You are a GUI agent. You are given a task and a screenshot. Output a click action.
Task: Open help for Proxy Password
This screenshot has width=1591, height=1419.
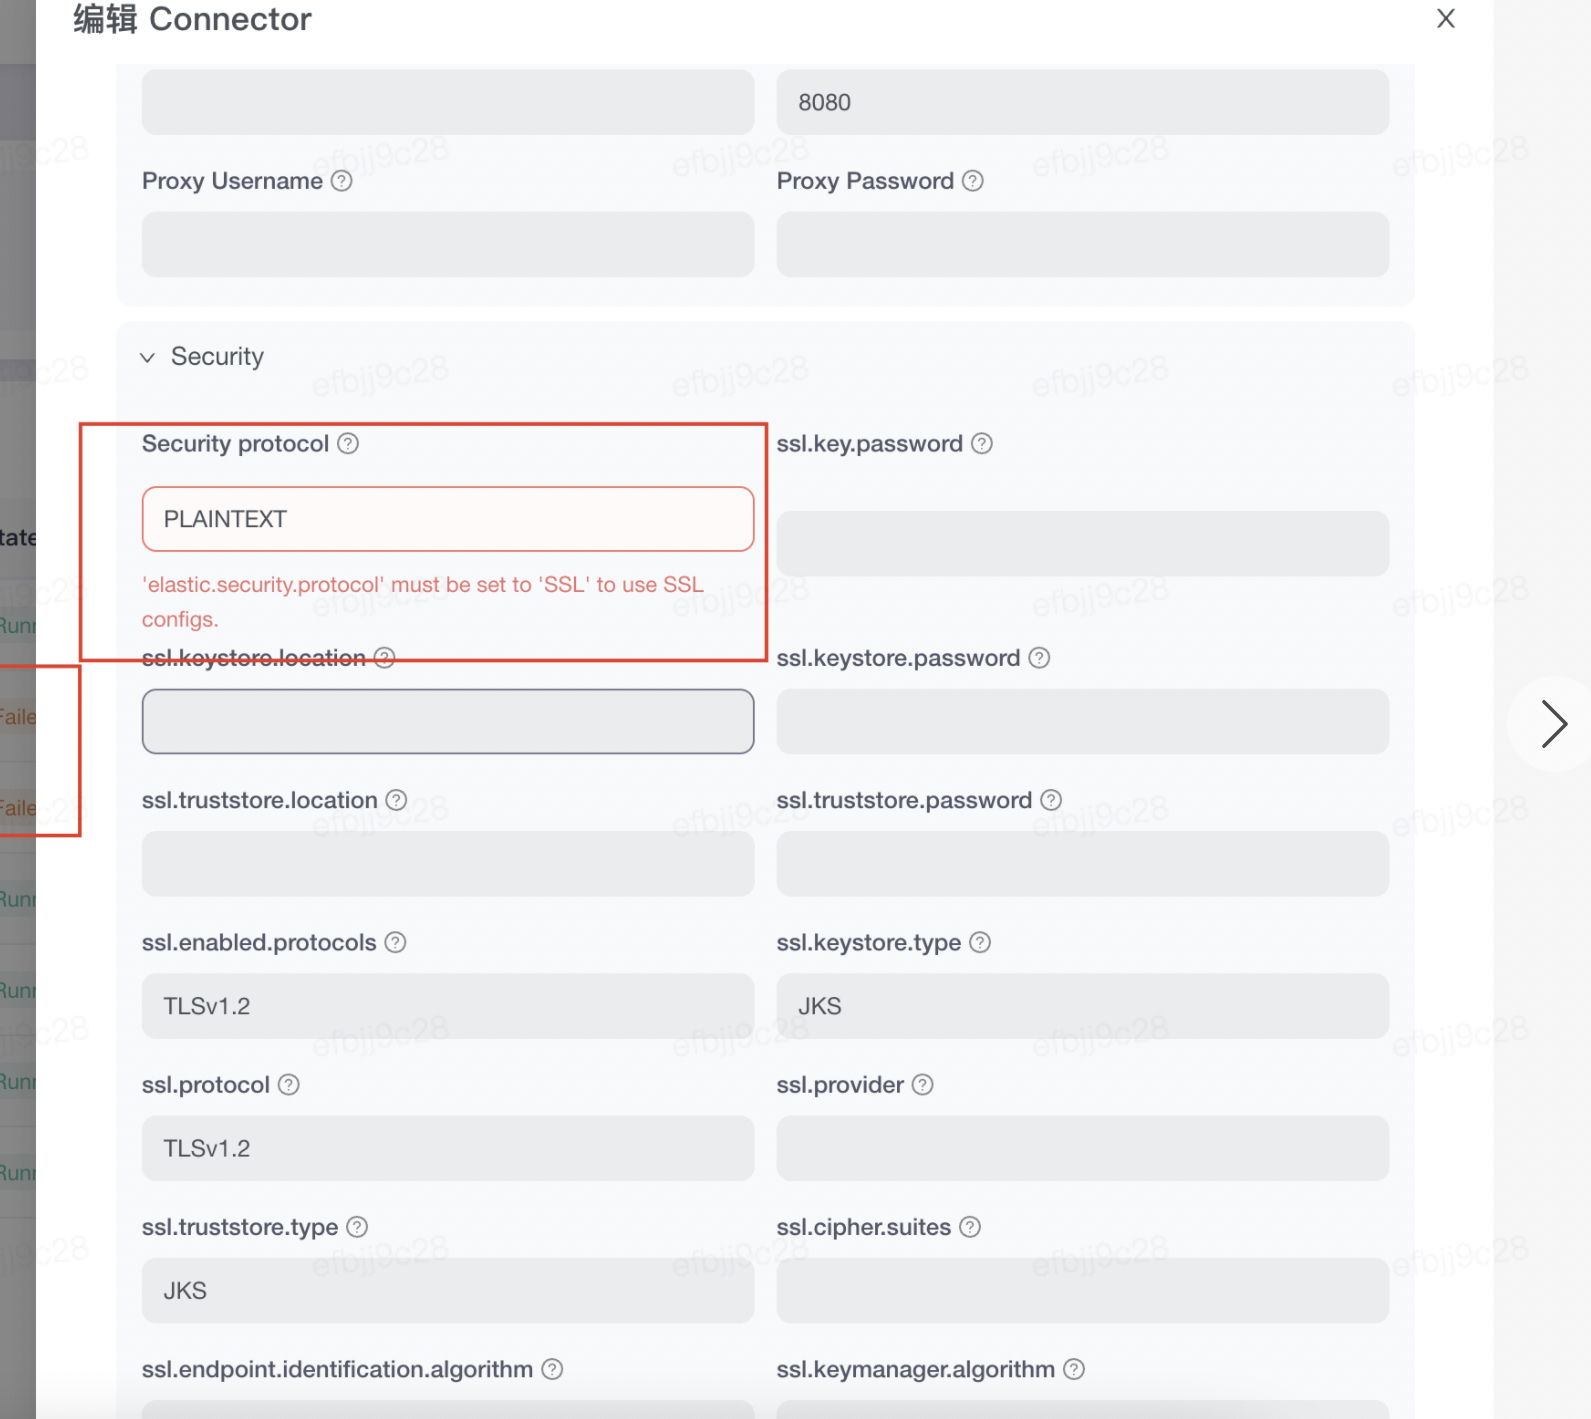coord(973,181)
